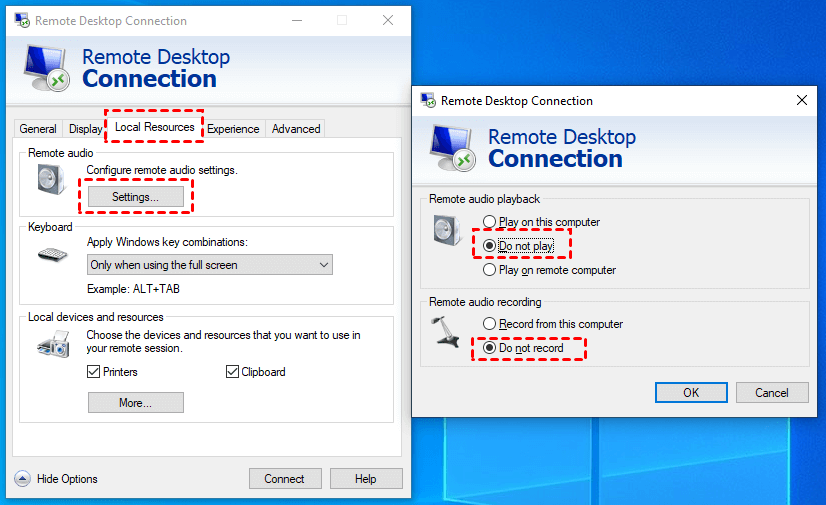Select Play on this computer radio
826x505 pixels.
489,222
